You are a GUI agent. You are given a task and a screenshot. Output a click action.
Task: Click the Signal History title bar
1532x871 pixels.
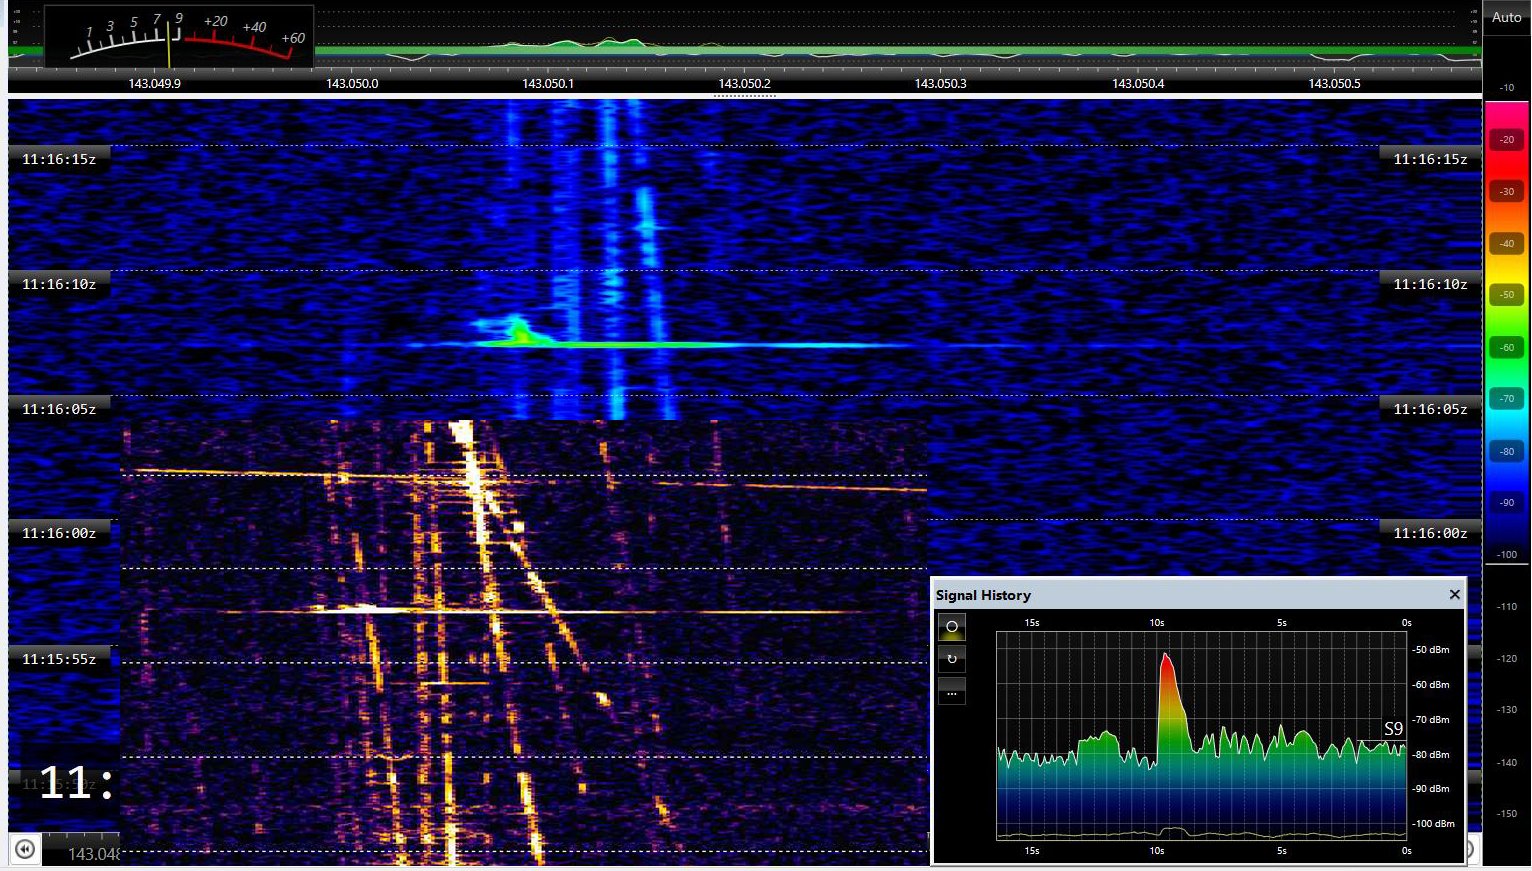1198,594
